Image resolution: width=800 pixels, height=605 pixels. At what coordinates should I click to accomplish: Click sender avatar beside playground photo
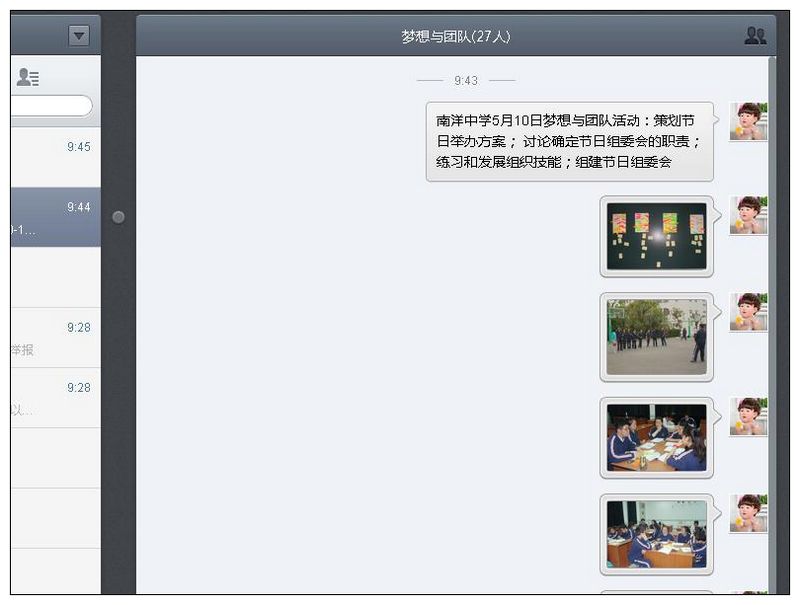[x=748, y=312]
